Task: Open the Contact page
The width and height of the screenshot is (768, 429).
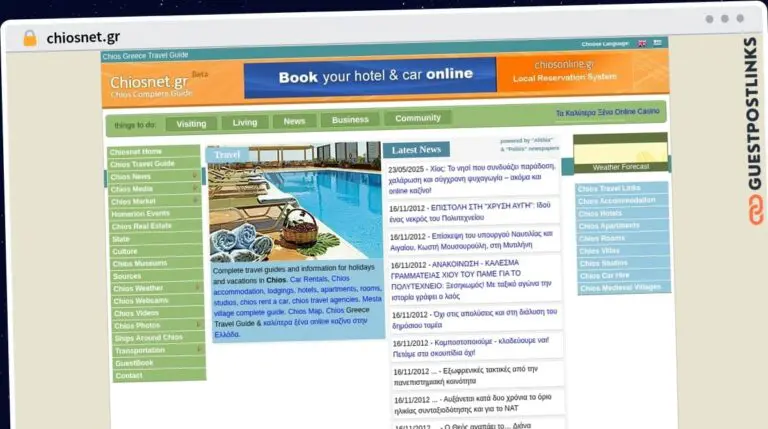Action: pyautogui.click(x=160, y=376)
